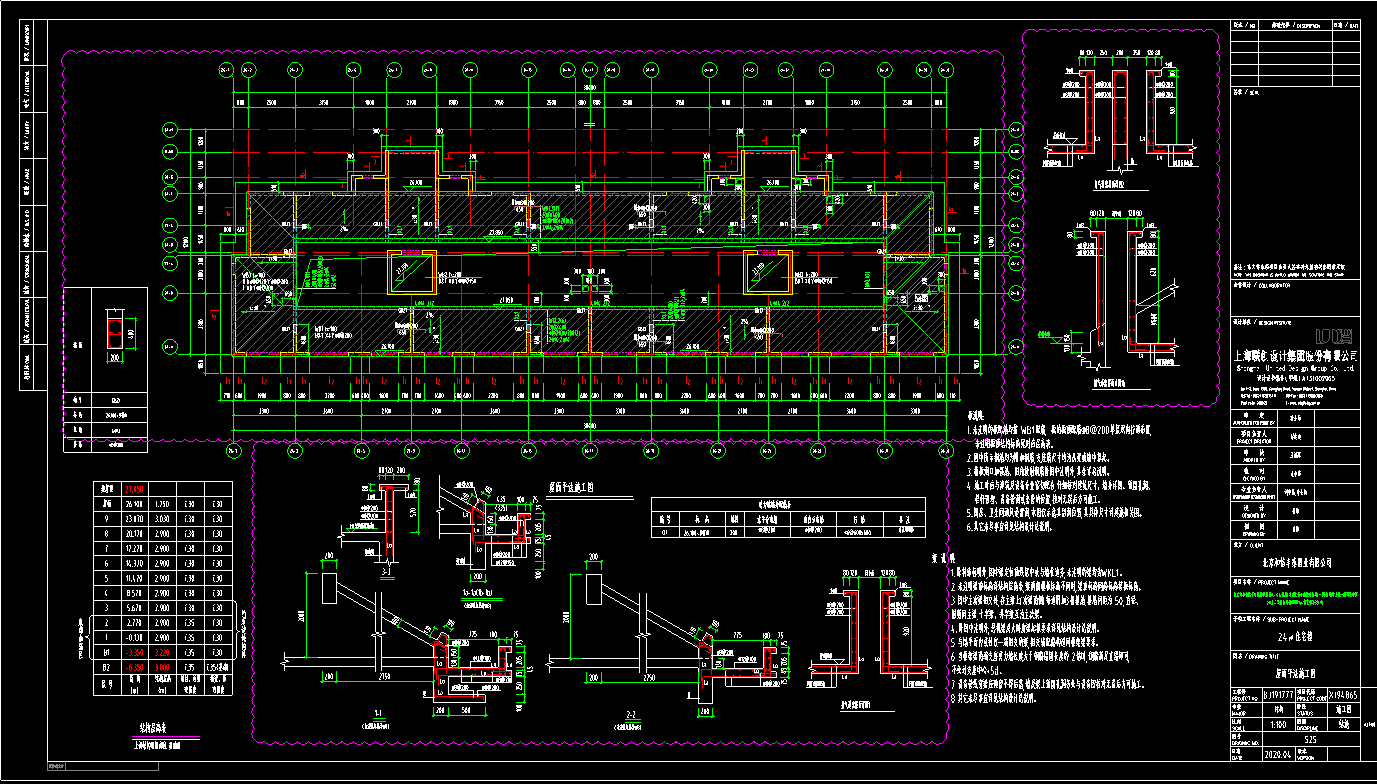The height and width of the screenshot is (784, 1377).
Task: Click drawing number S25 in title block
Action: pyautogui.click(x=1310, y=739)
